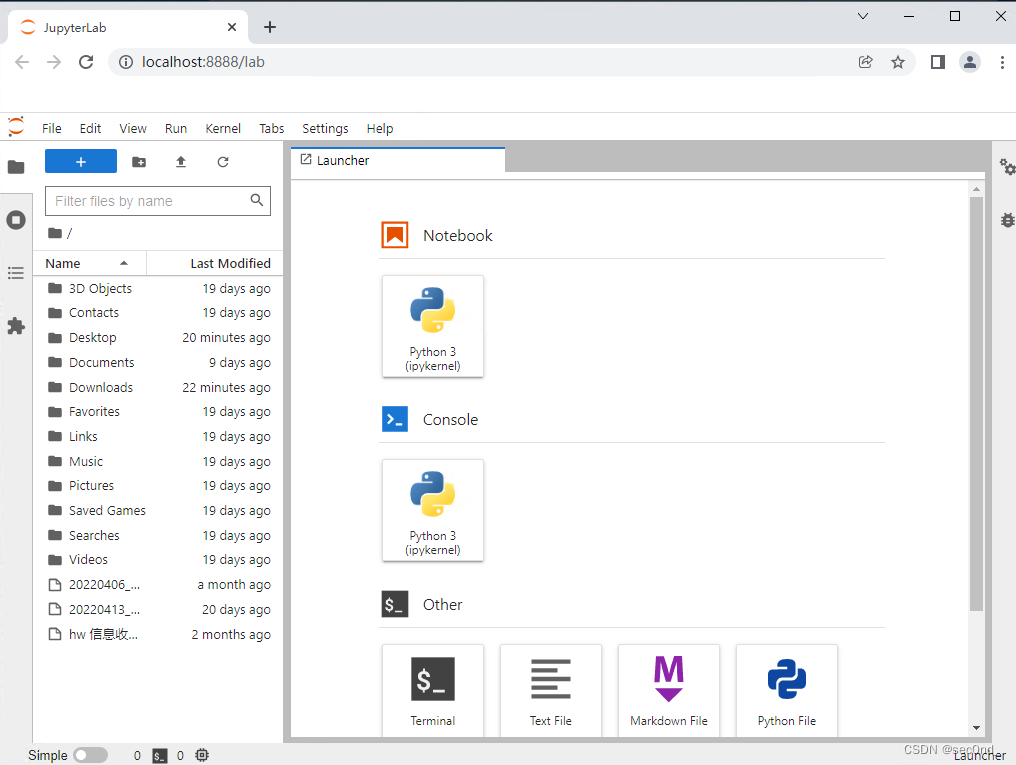Open Running Terminals and Kernels panel

coord(16,220)
